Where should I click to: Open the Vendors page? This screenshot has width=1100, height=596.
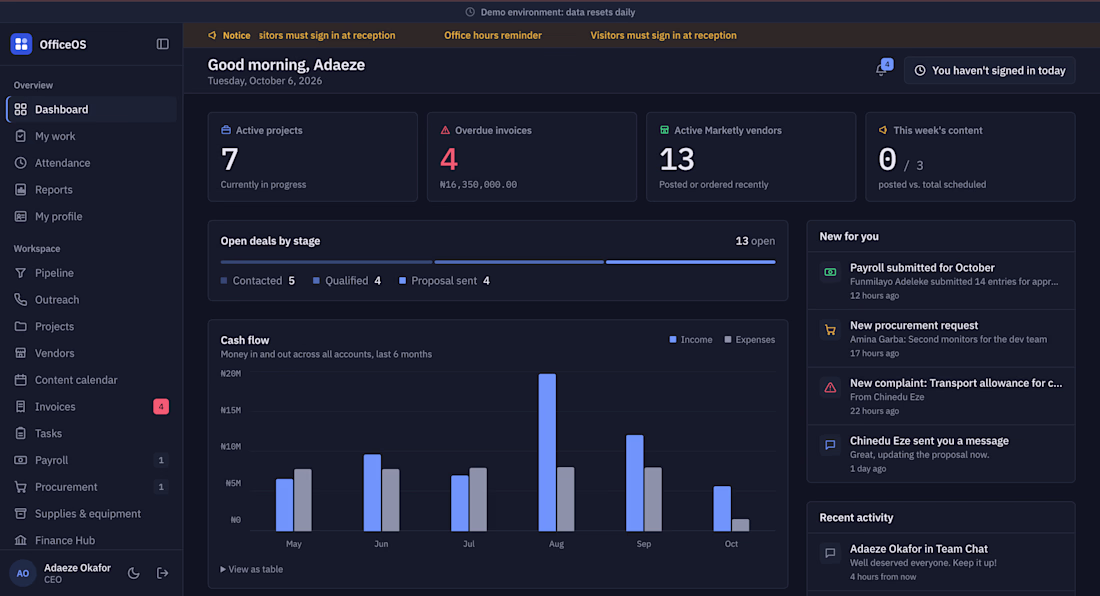pyautogui.click(x=92, y=353)
